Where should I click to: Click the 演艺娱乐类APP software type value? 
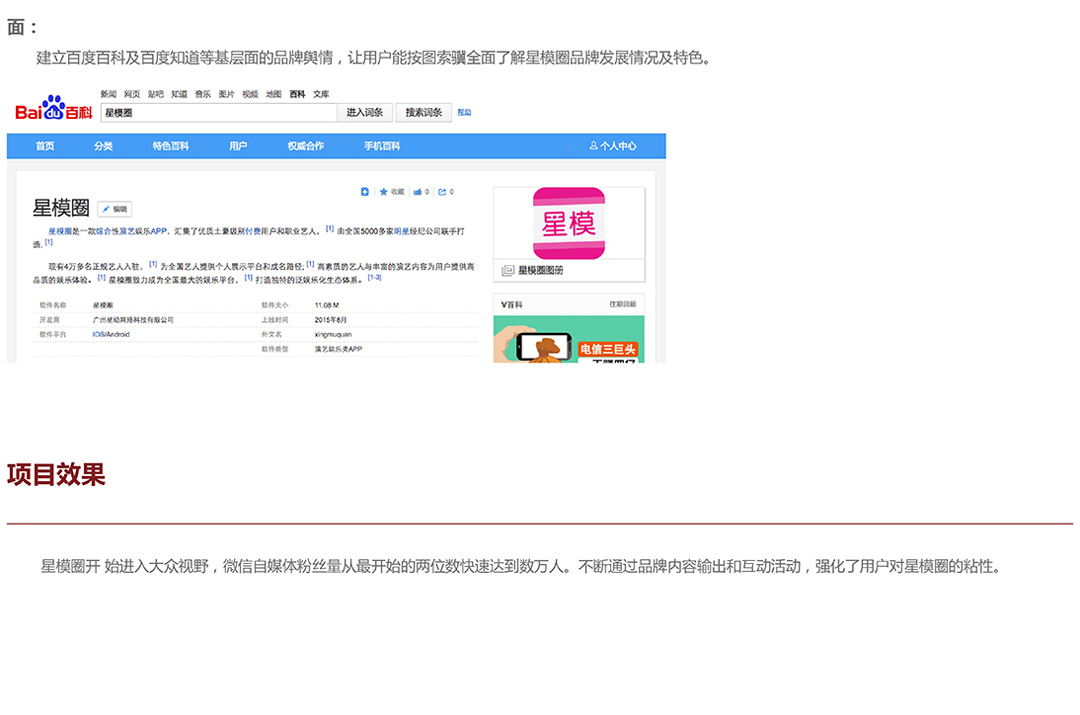pyautogui.click(x=338, y=349)
